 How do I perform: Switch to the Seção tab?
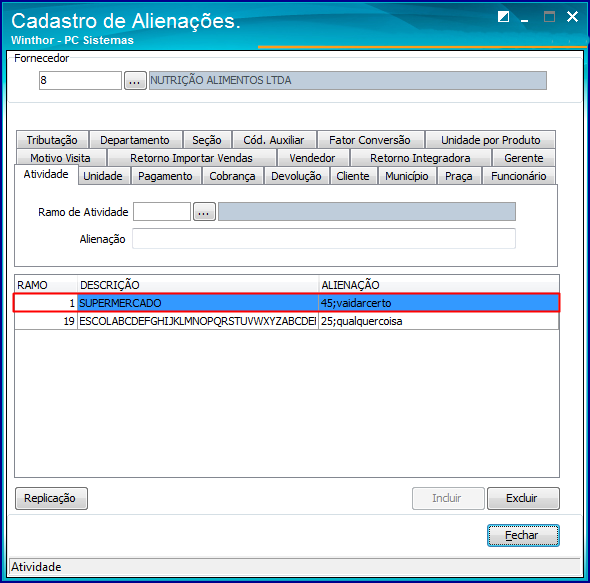pyautogui.click(x=207, y=140)
